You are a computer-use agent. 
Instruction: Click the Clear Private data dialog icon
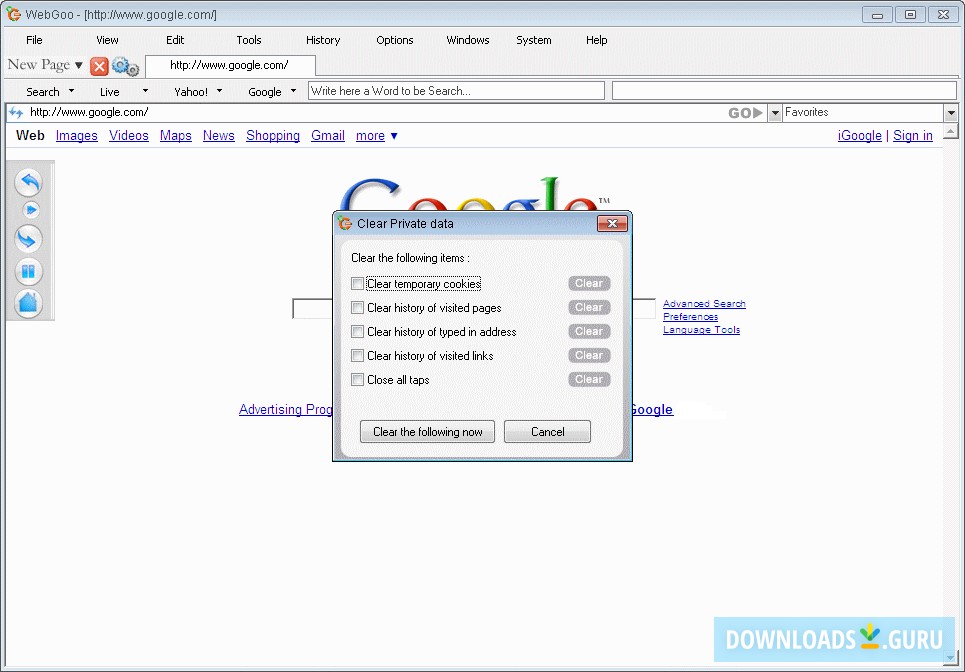coord(345,223)
